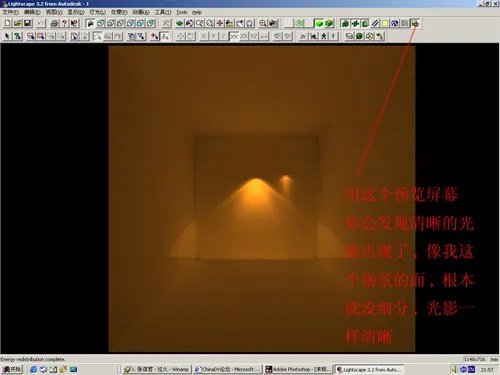Click the walking person walkthrough icon
The width and height of the screenshot is (500, 375).
coord(324,36)
